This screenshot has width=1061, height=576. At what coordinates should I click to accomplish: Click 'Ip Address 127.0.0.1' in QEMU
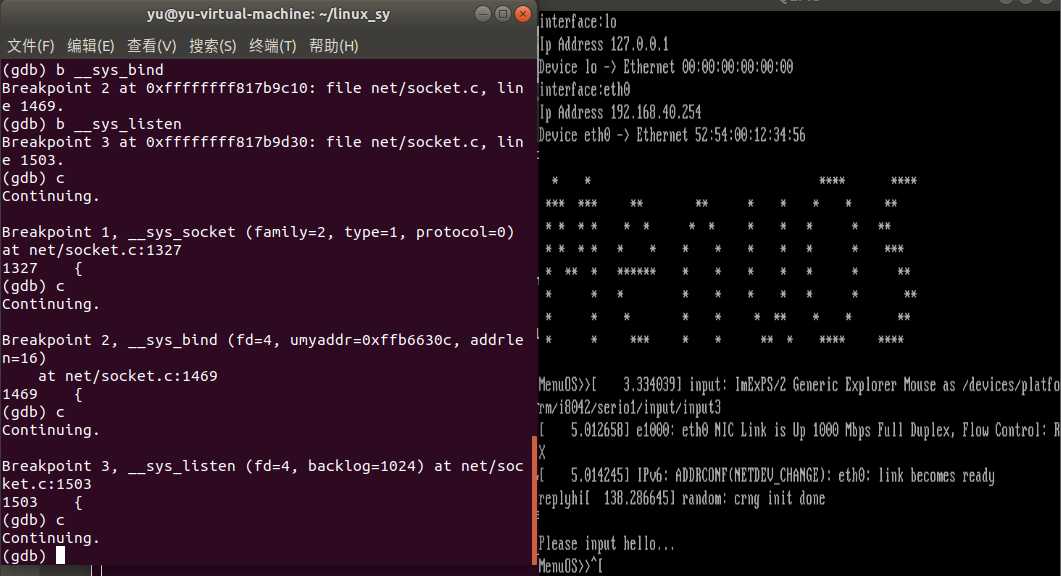(604, 45)
